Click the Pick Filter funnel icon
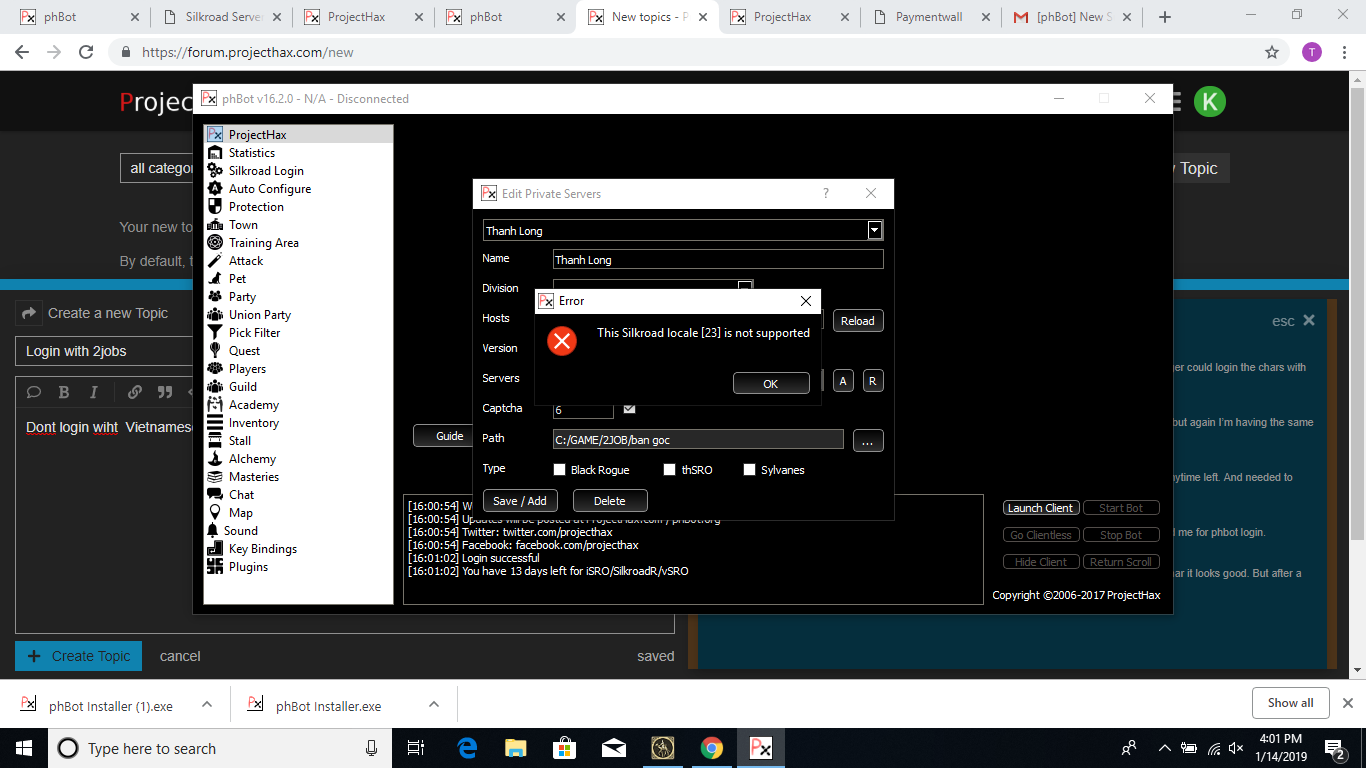The image size is (1366, 768). point(215,333)
